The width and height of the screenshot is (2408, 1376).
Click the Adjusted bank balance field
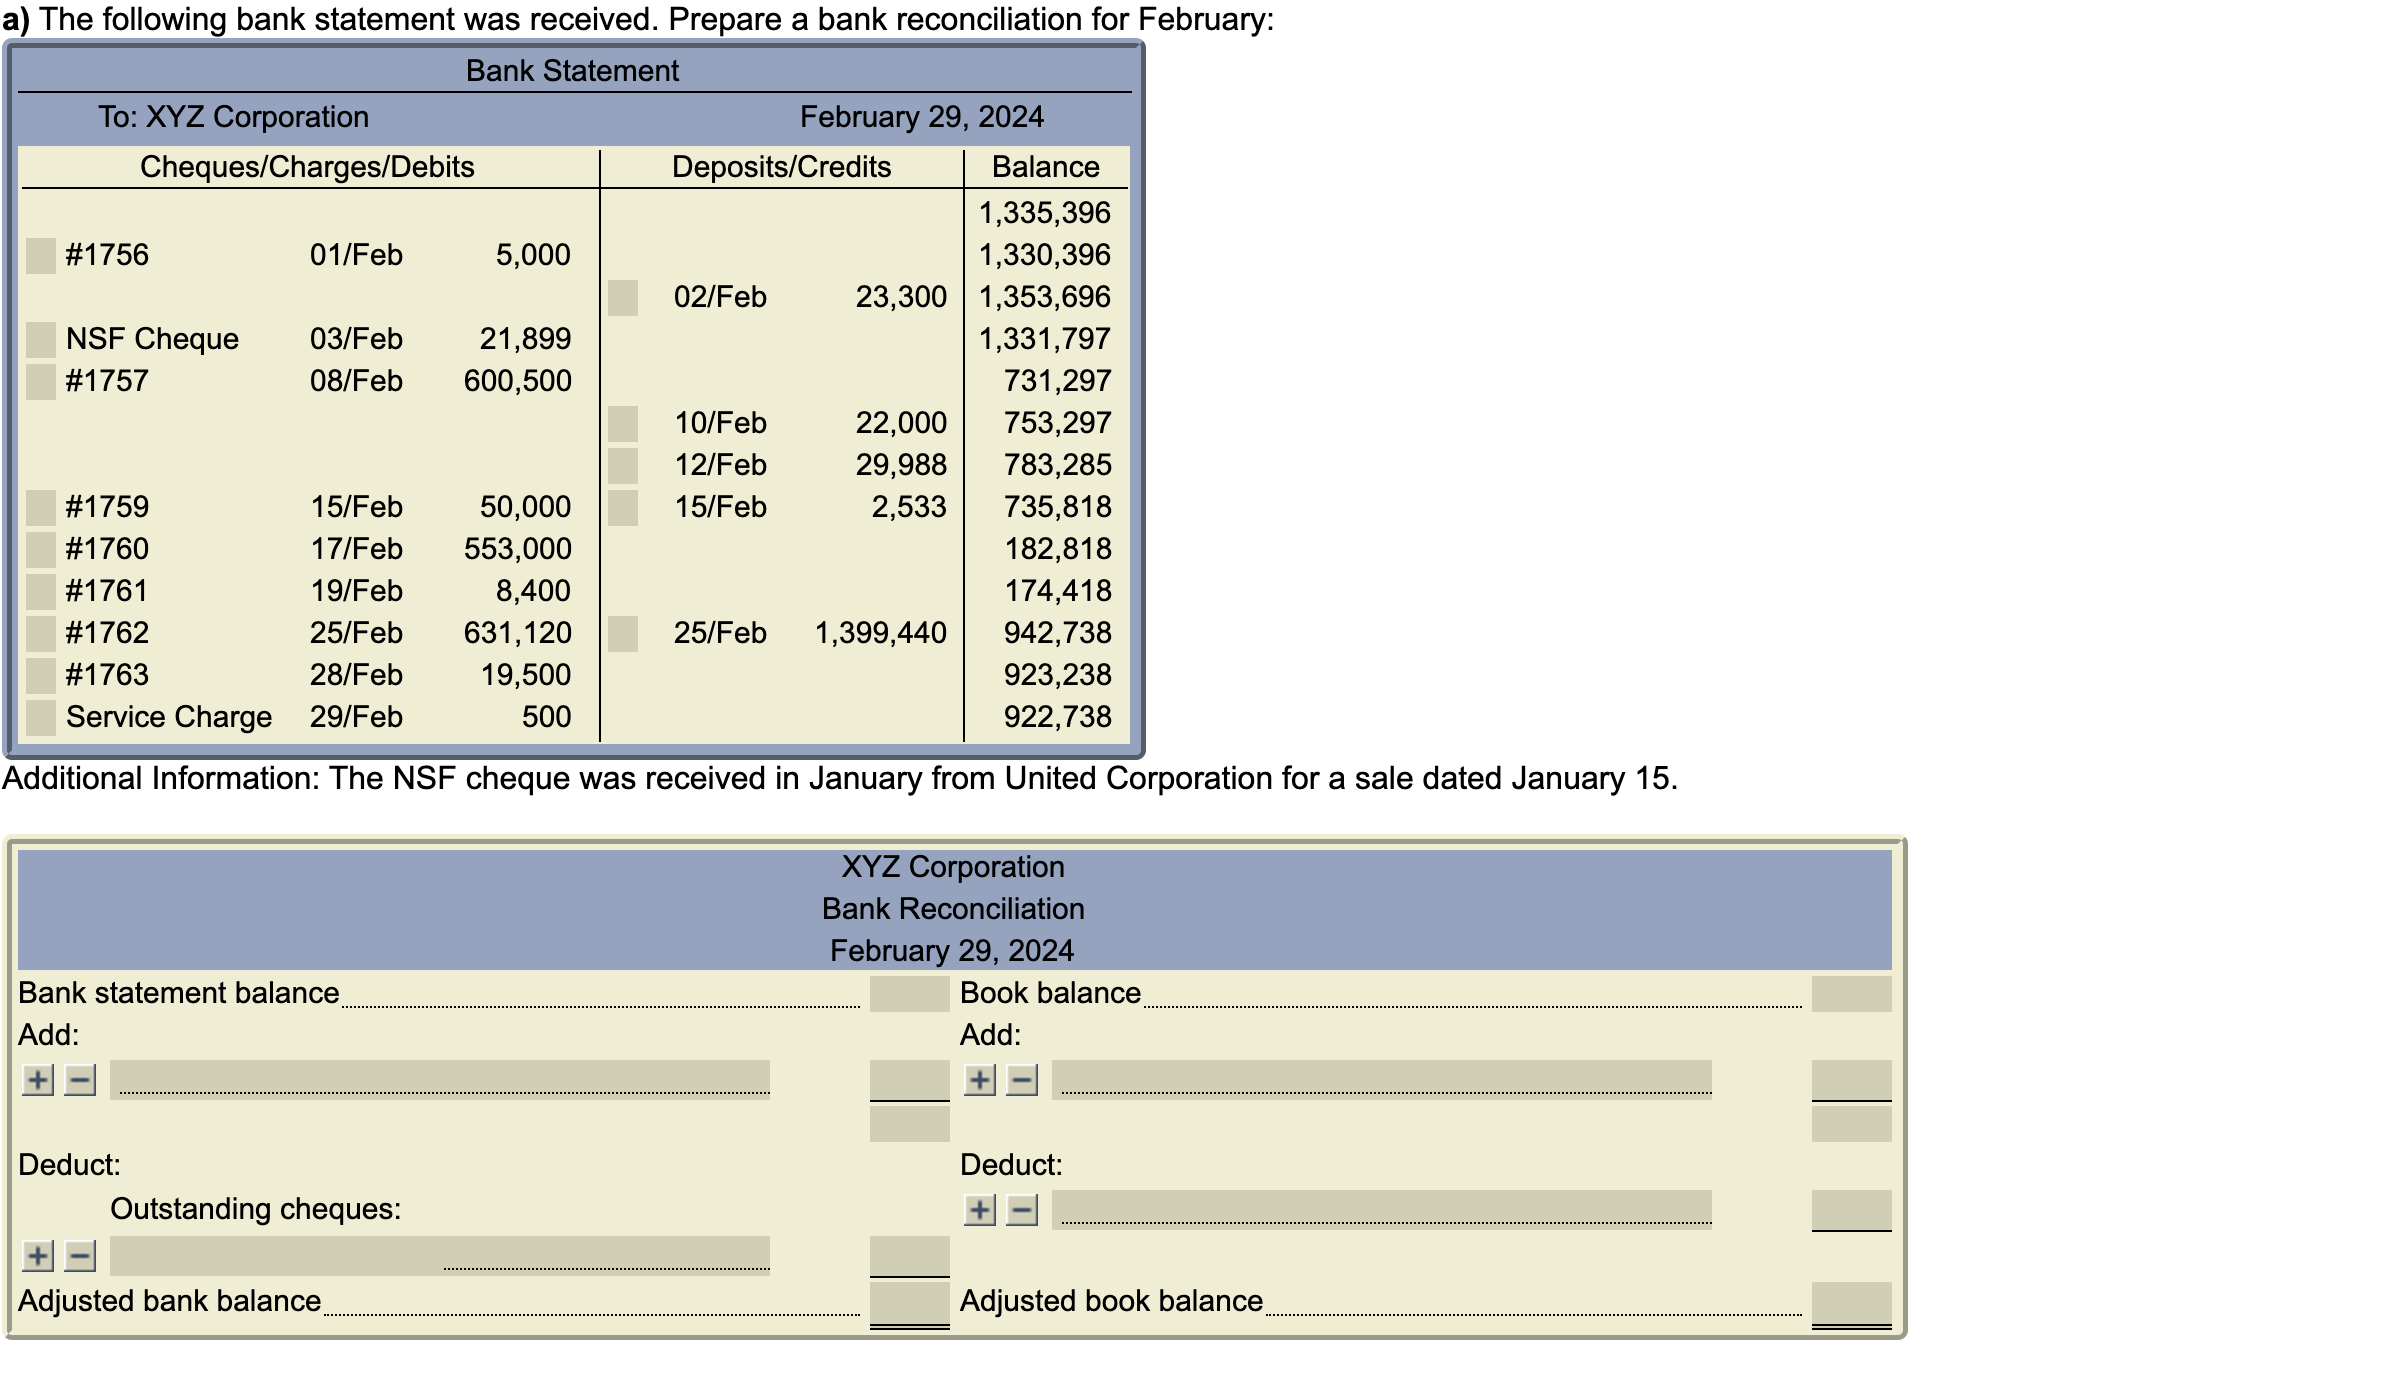[x=909, y=1302]
